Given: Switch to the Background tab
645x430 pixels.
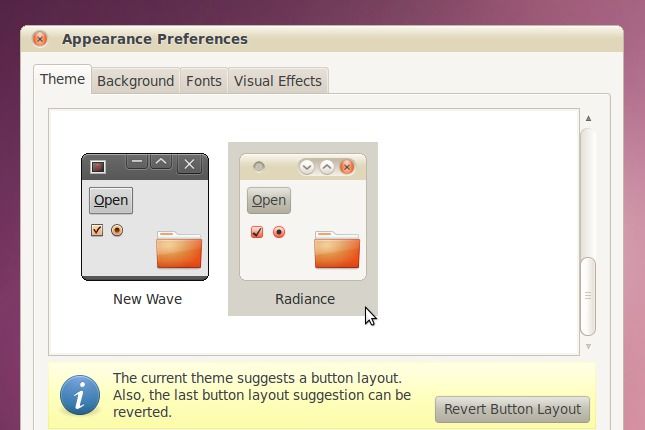Looking at the screenshot, I should tap(135, 82).
